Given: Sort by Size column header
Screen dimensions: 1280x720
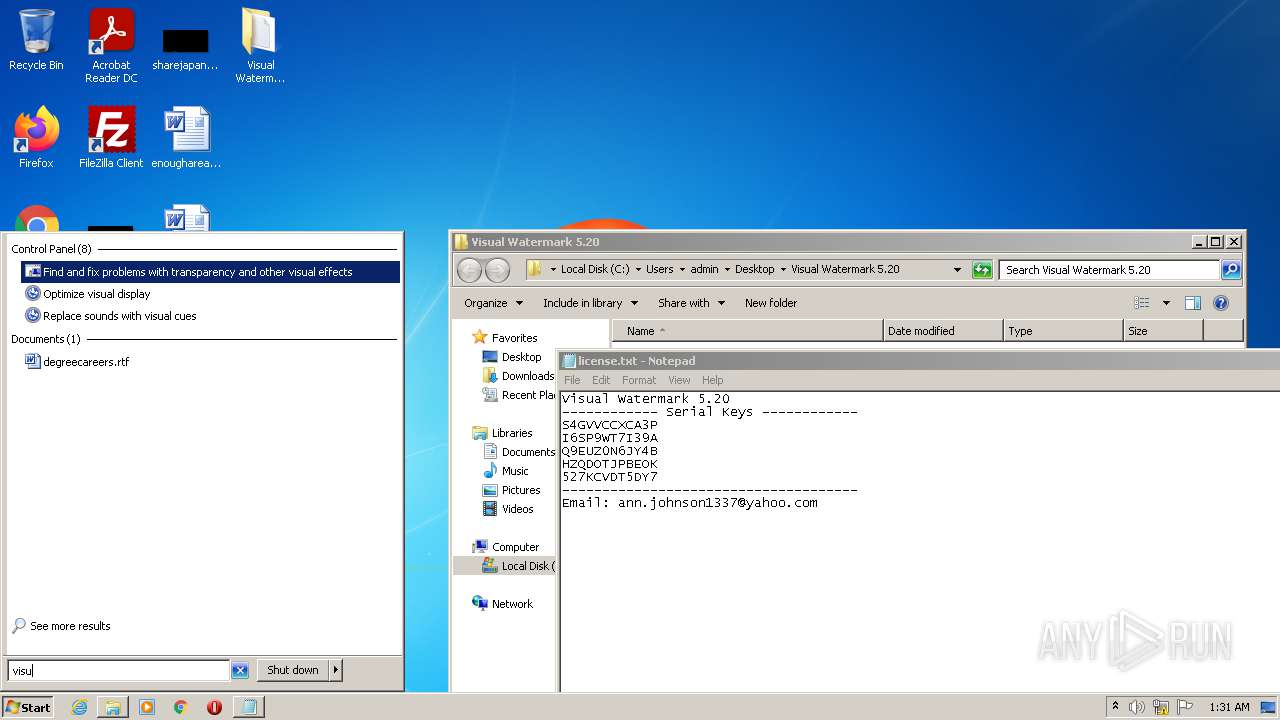Looking at the screenshot, I should 1163,331.
